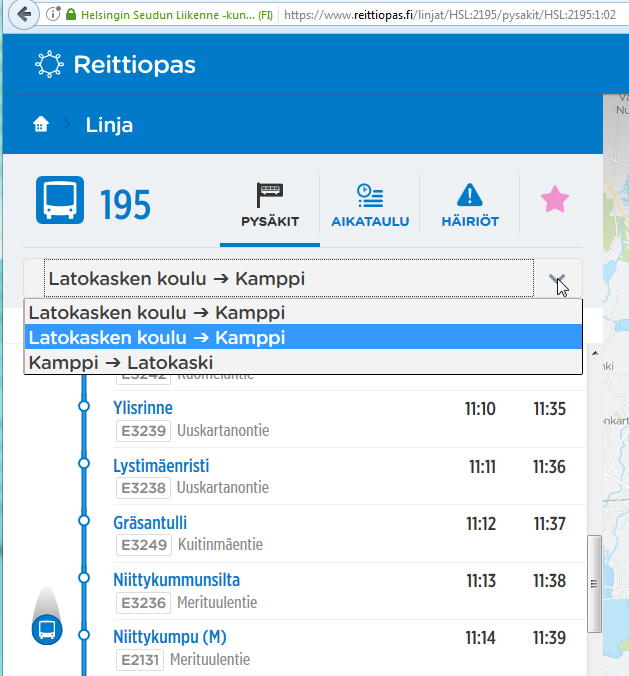Click the 11:36 departure at Lystimäenristi
629x676 pixels.
point(549,467)
